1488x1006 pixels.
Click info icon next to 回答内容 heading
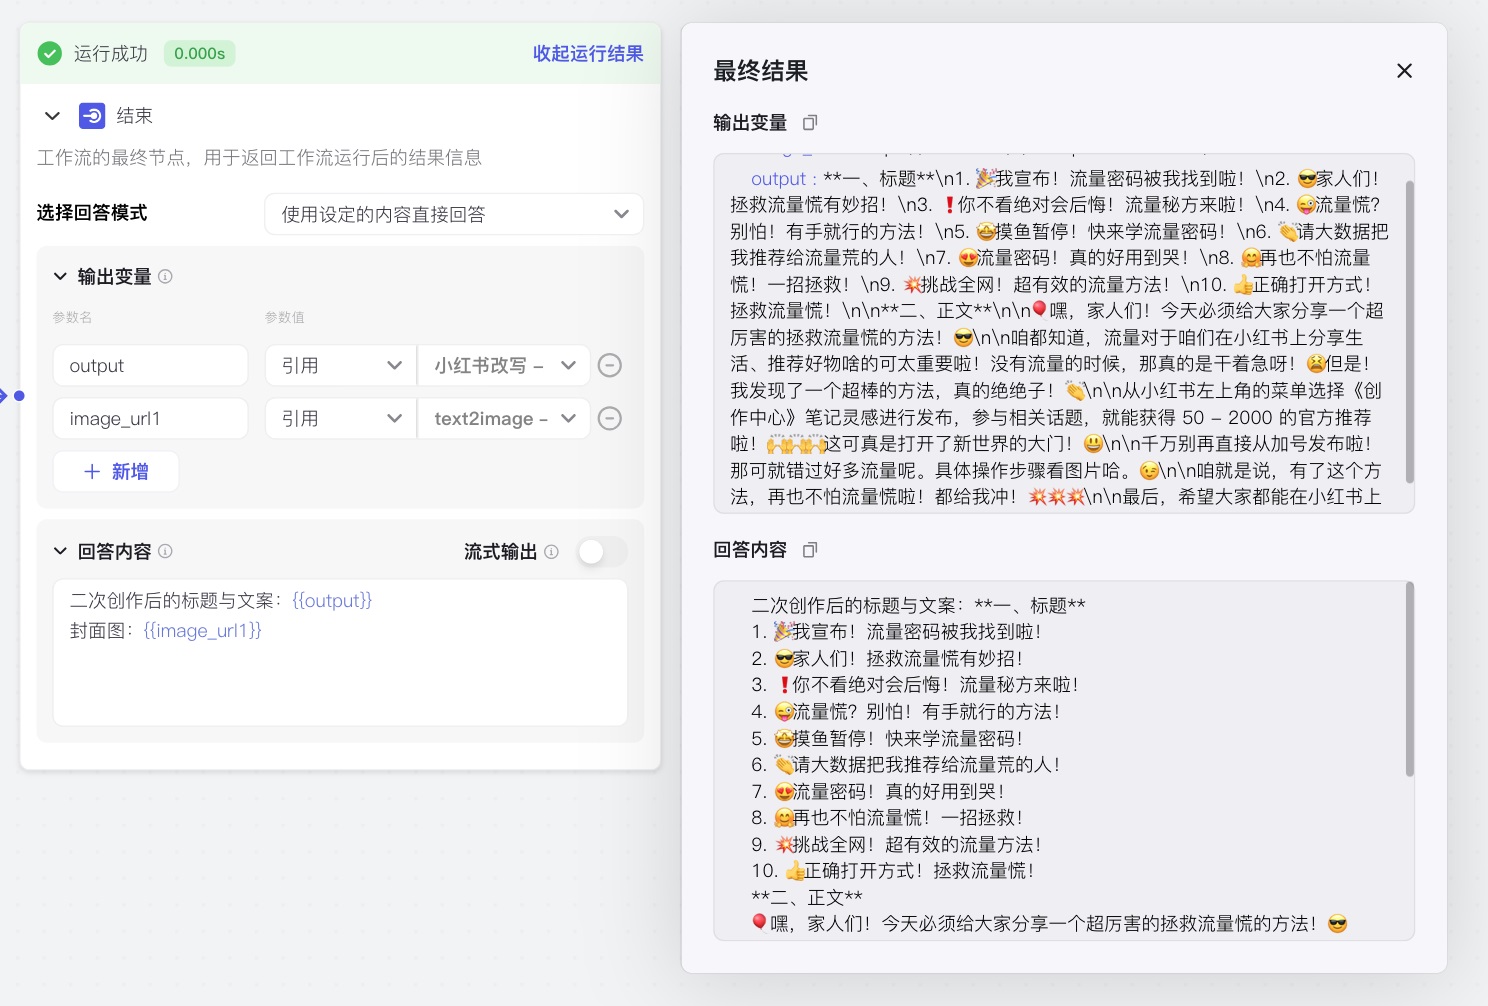166,551
